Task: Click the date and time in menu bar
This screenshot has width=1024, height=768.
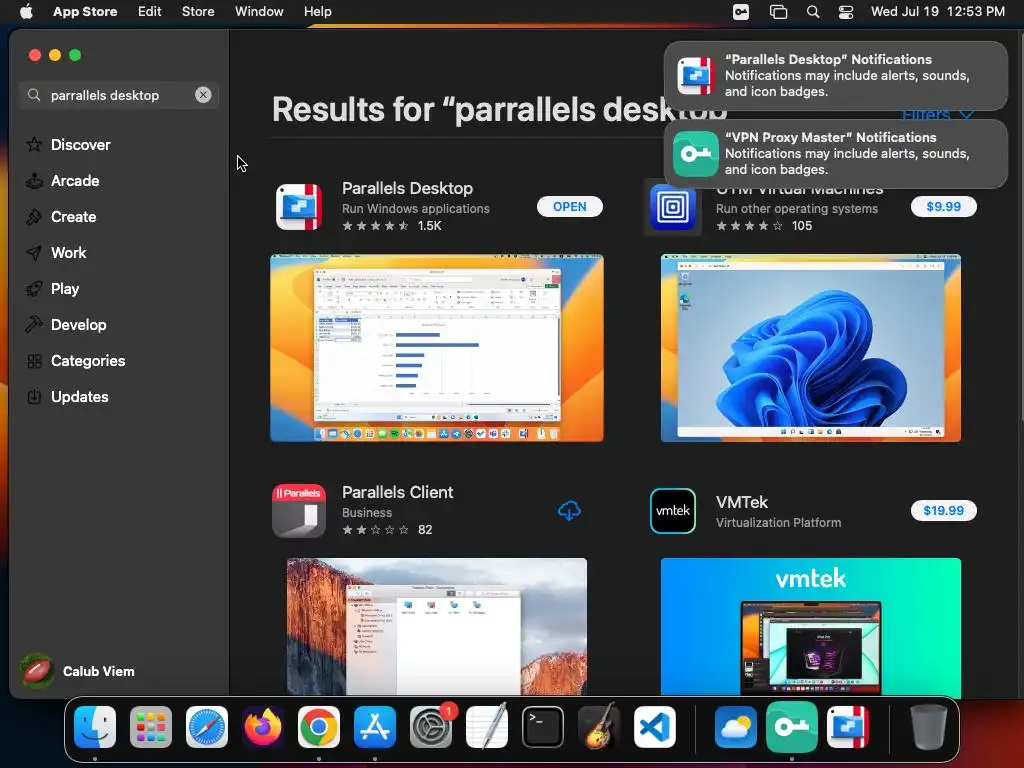Action: [937, 11]
